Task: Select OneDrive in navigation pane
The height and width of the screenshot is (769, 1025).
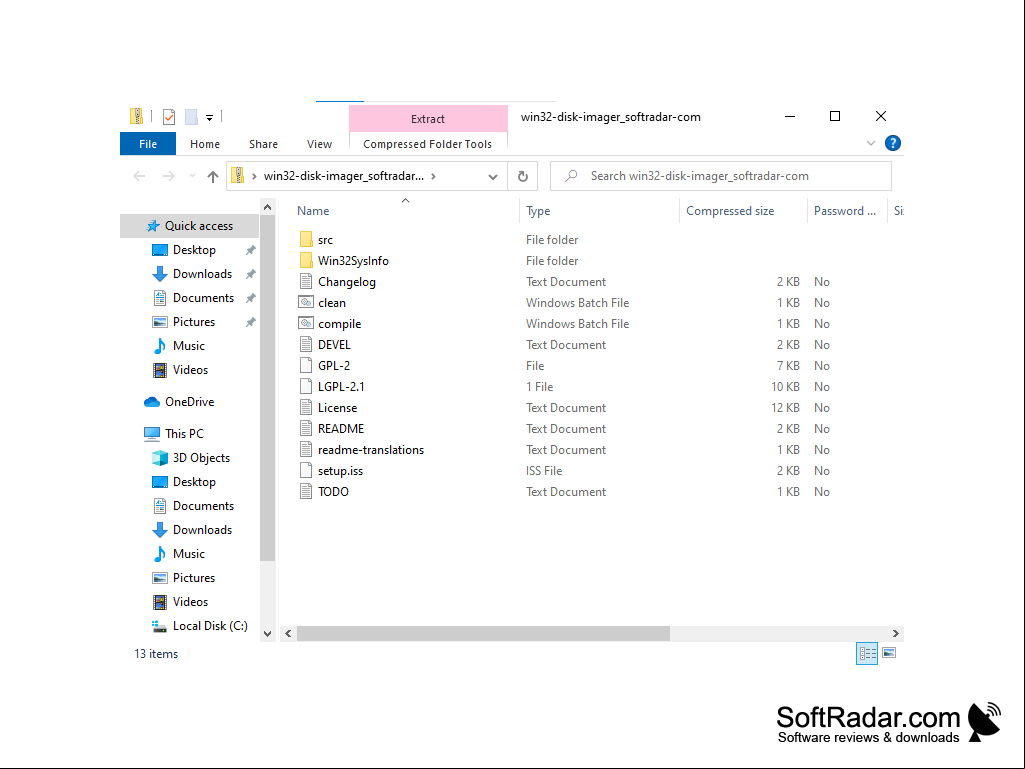Action: pyautogui.click(x=189, y=402)
